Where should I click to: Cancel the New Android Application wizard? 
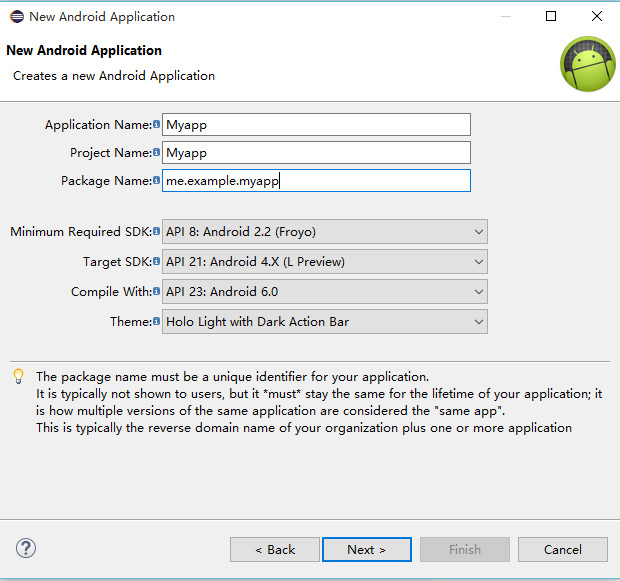(563, 549)
